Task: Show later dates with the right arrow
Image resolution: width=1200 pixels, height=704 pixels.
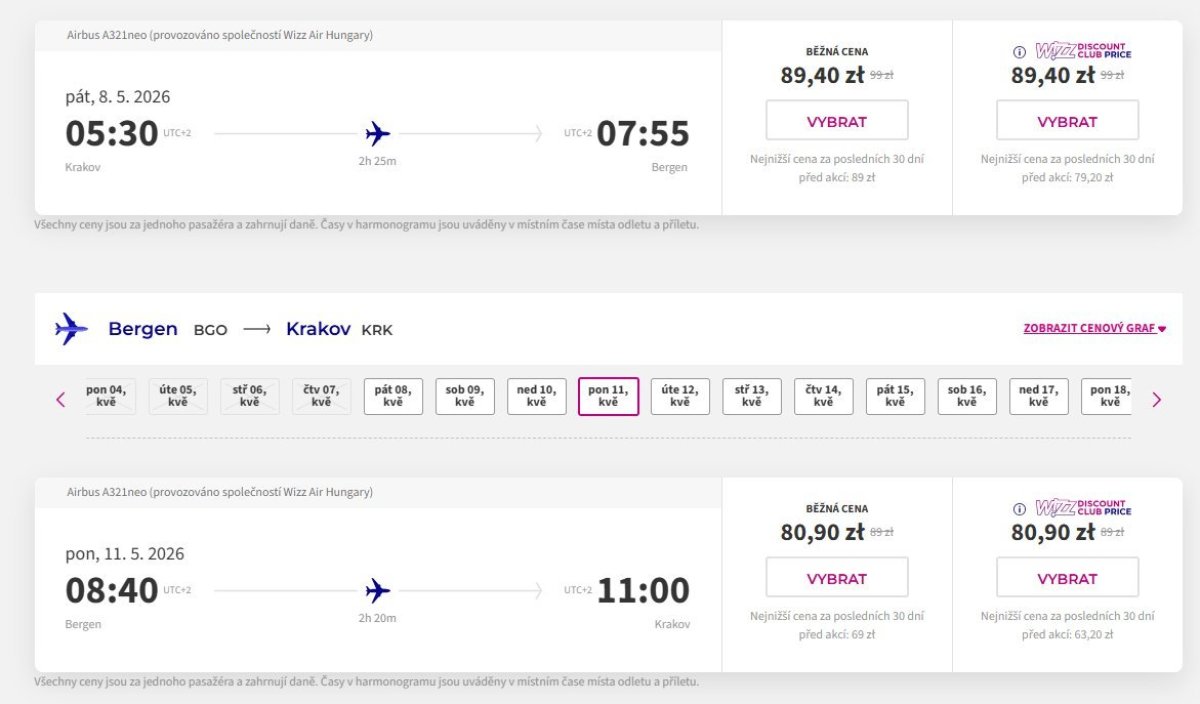Action: pyautogui.click(x=1157, y=399)
